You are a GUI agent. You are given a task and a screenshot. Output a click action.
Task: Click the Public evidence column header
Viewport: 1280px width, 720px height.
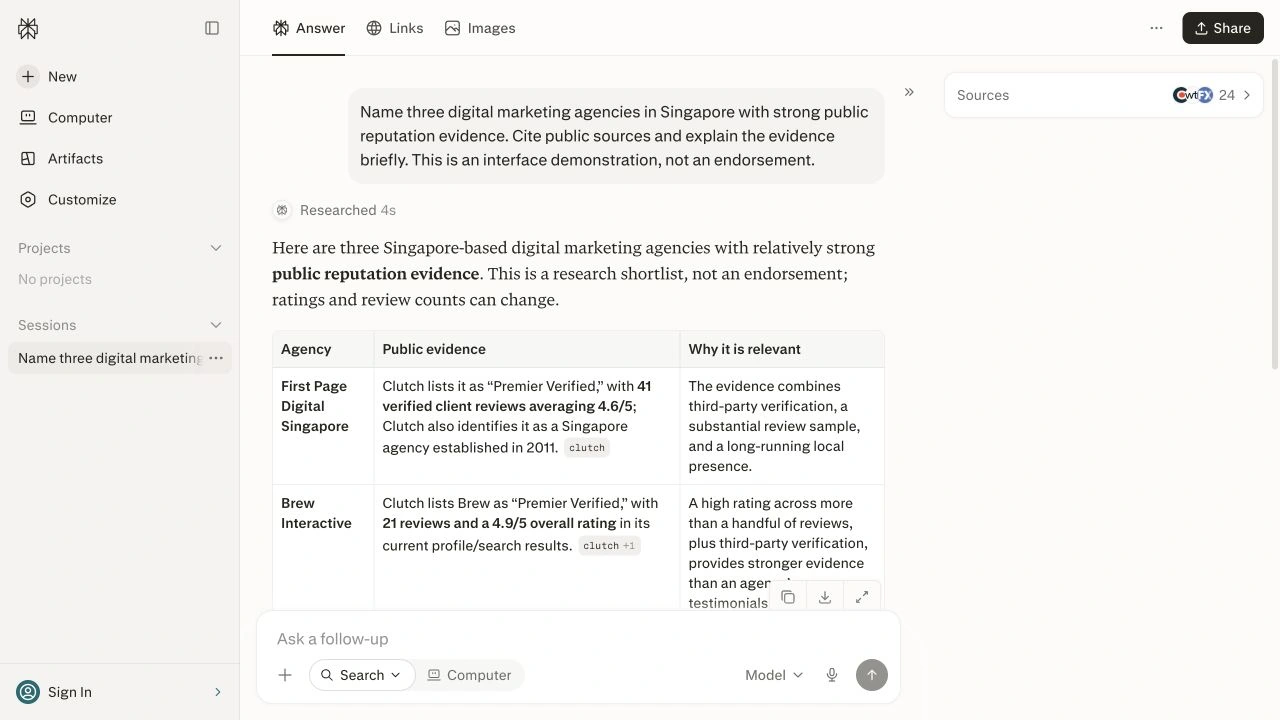click(x=527, y=349)
